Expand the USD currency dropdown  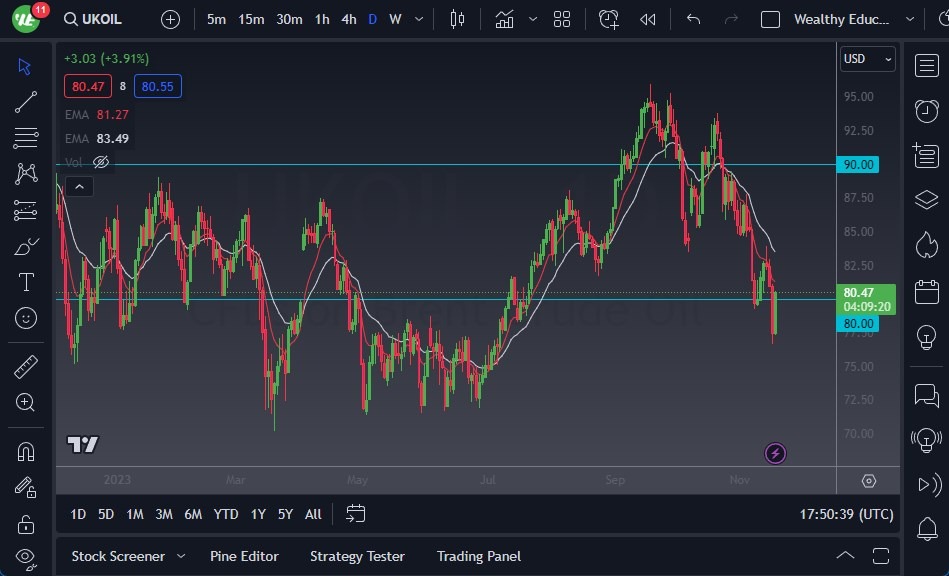coord(867,59)
